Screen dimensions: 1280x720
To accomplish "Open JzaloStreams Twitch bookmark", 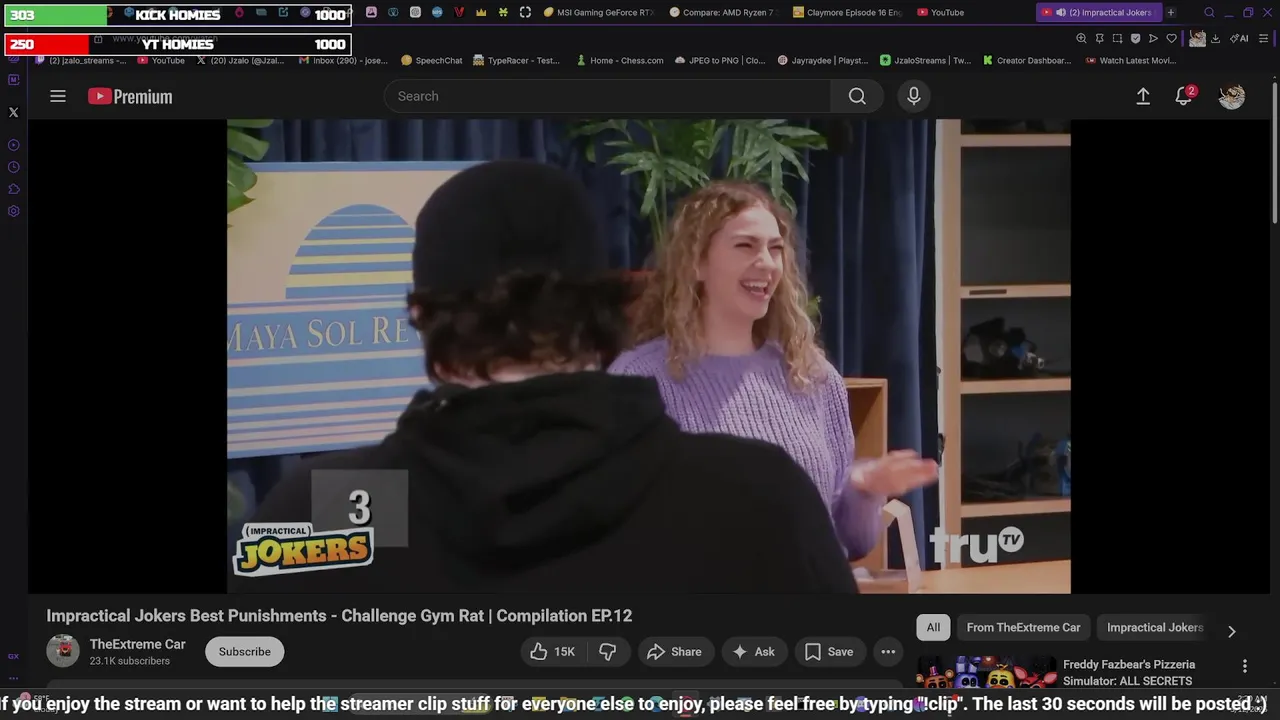I will 925,60.
